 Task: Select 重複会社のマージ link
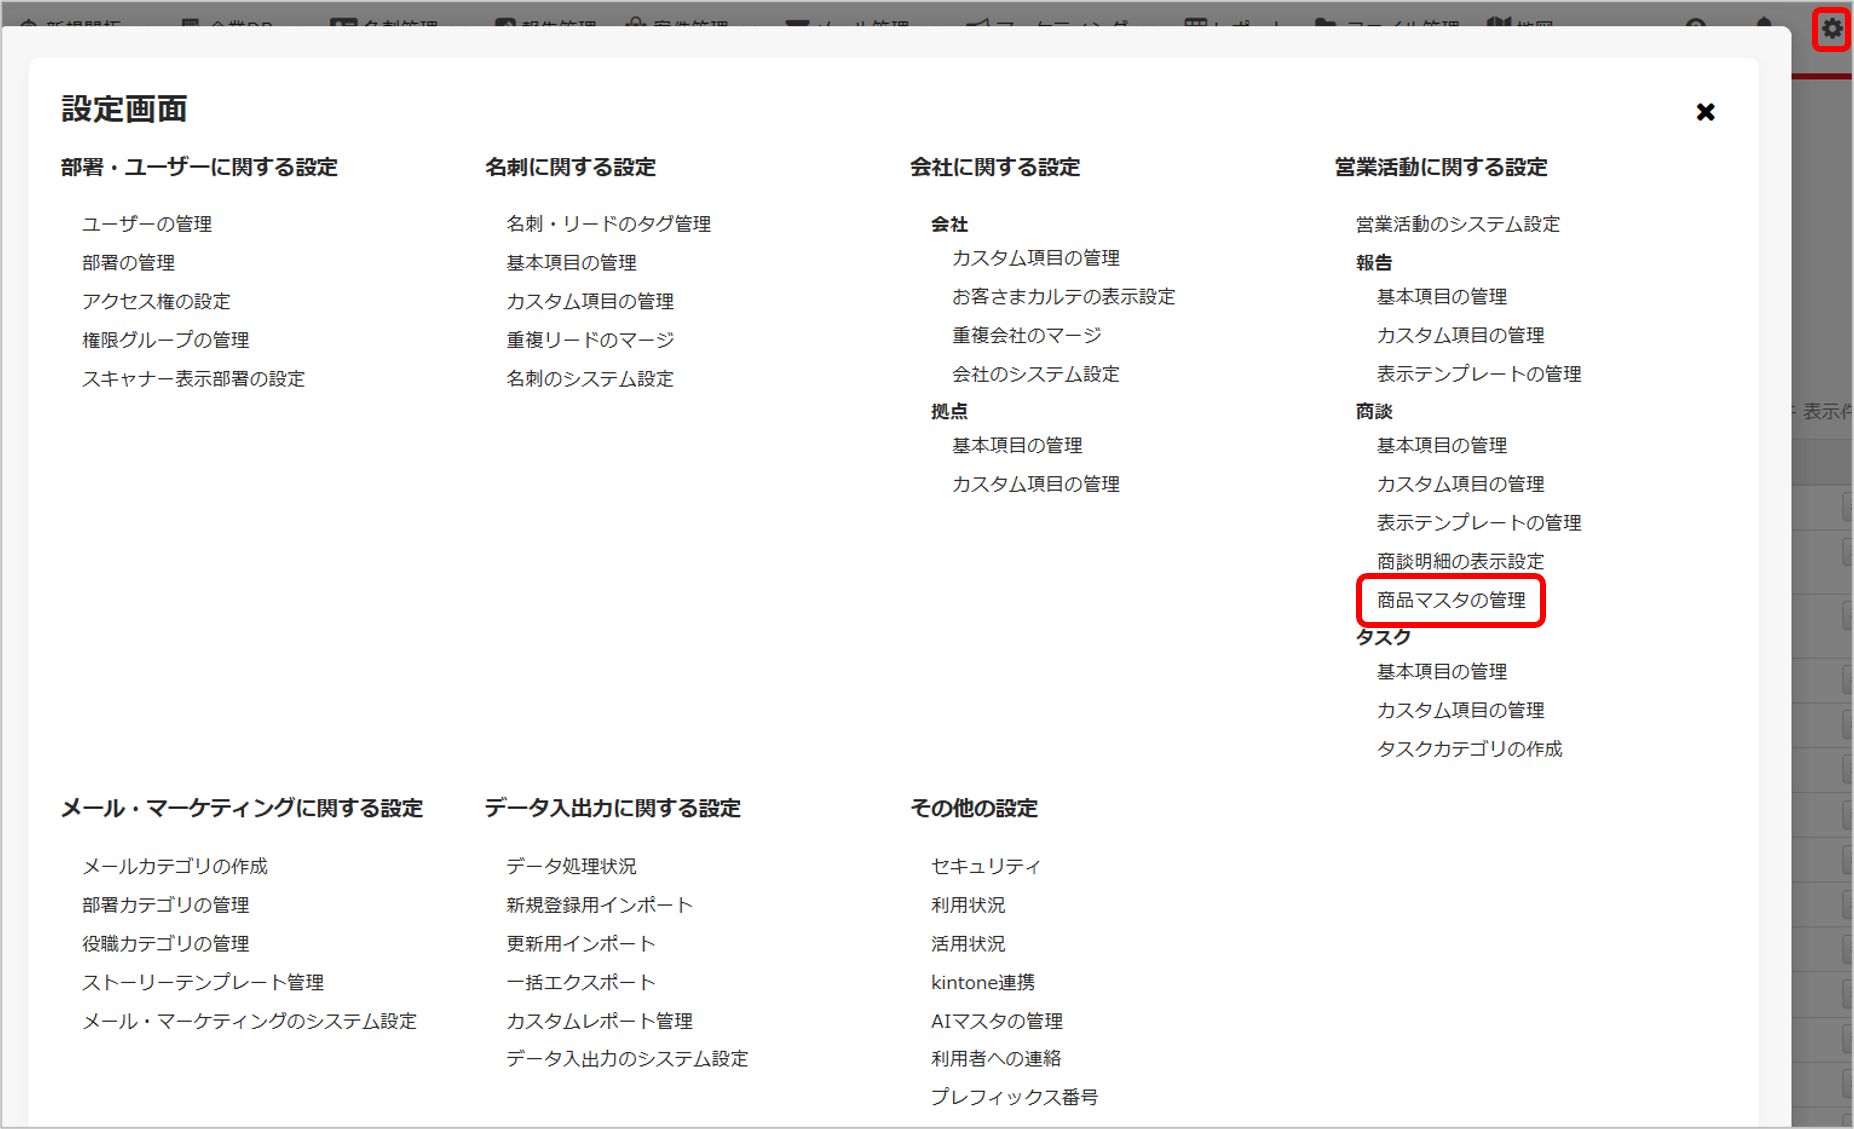[1026, 335]
